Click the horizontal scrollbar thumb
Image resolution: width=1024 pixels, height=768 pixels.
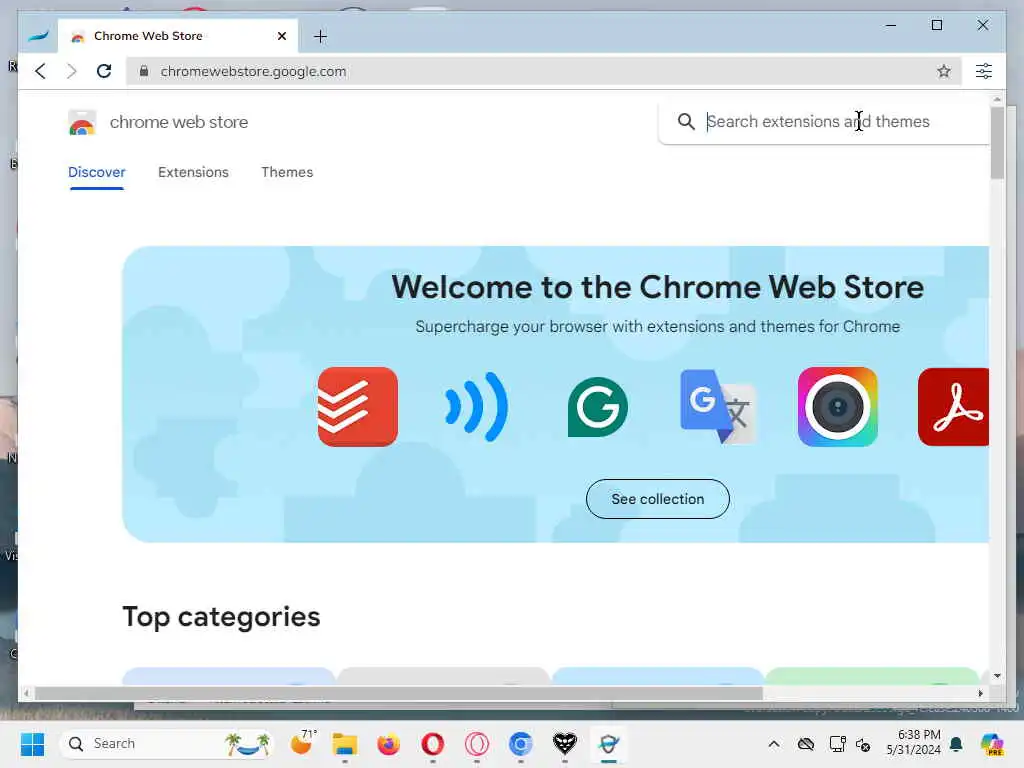(x=398, y=694)
